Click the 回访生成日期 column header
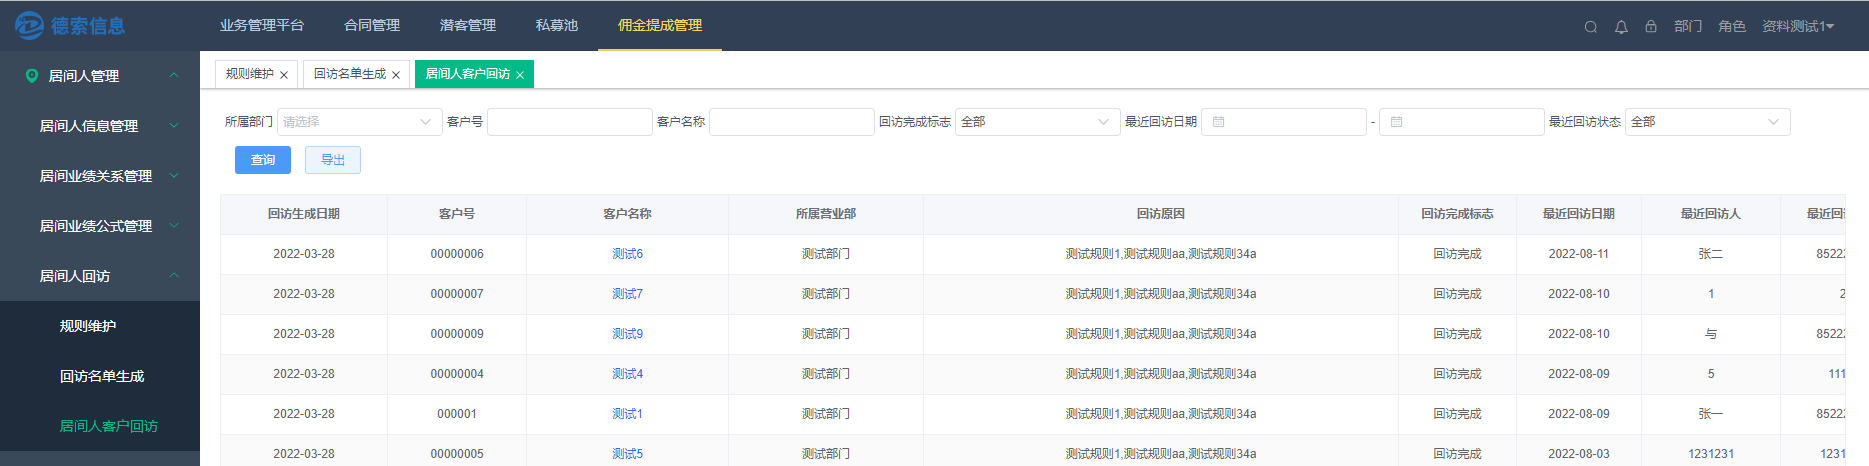 pyautogui.click(x=304, y=214)
